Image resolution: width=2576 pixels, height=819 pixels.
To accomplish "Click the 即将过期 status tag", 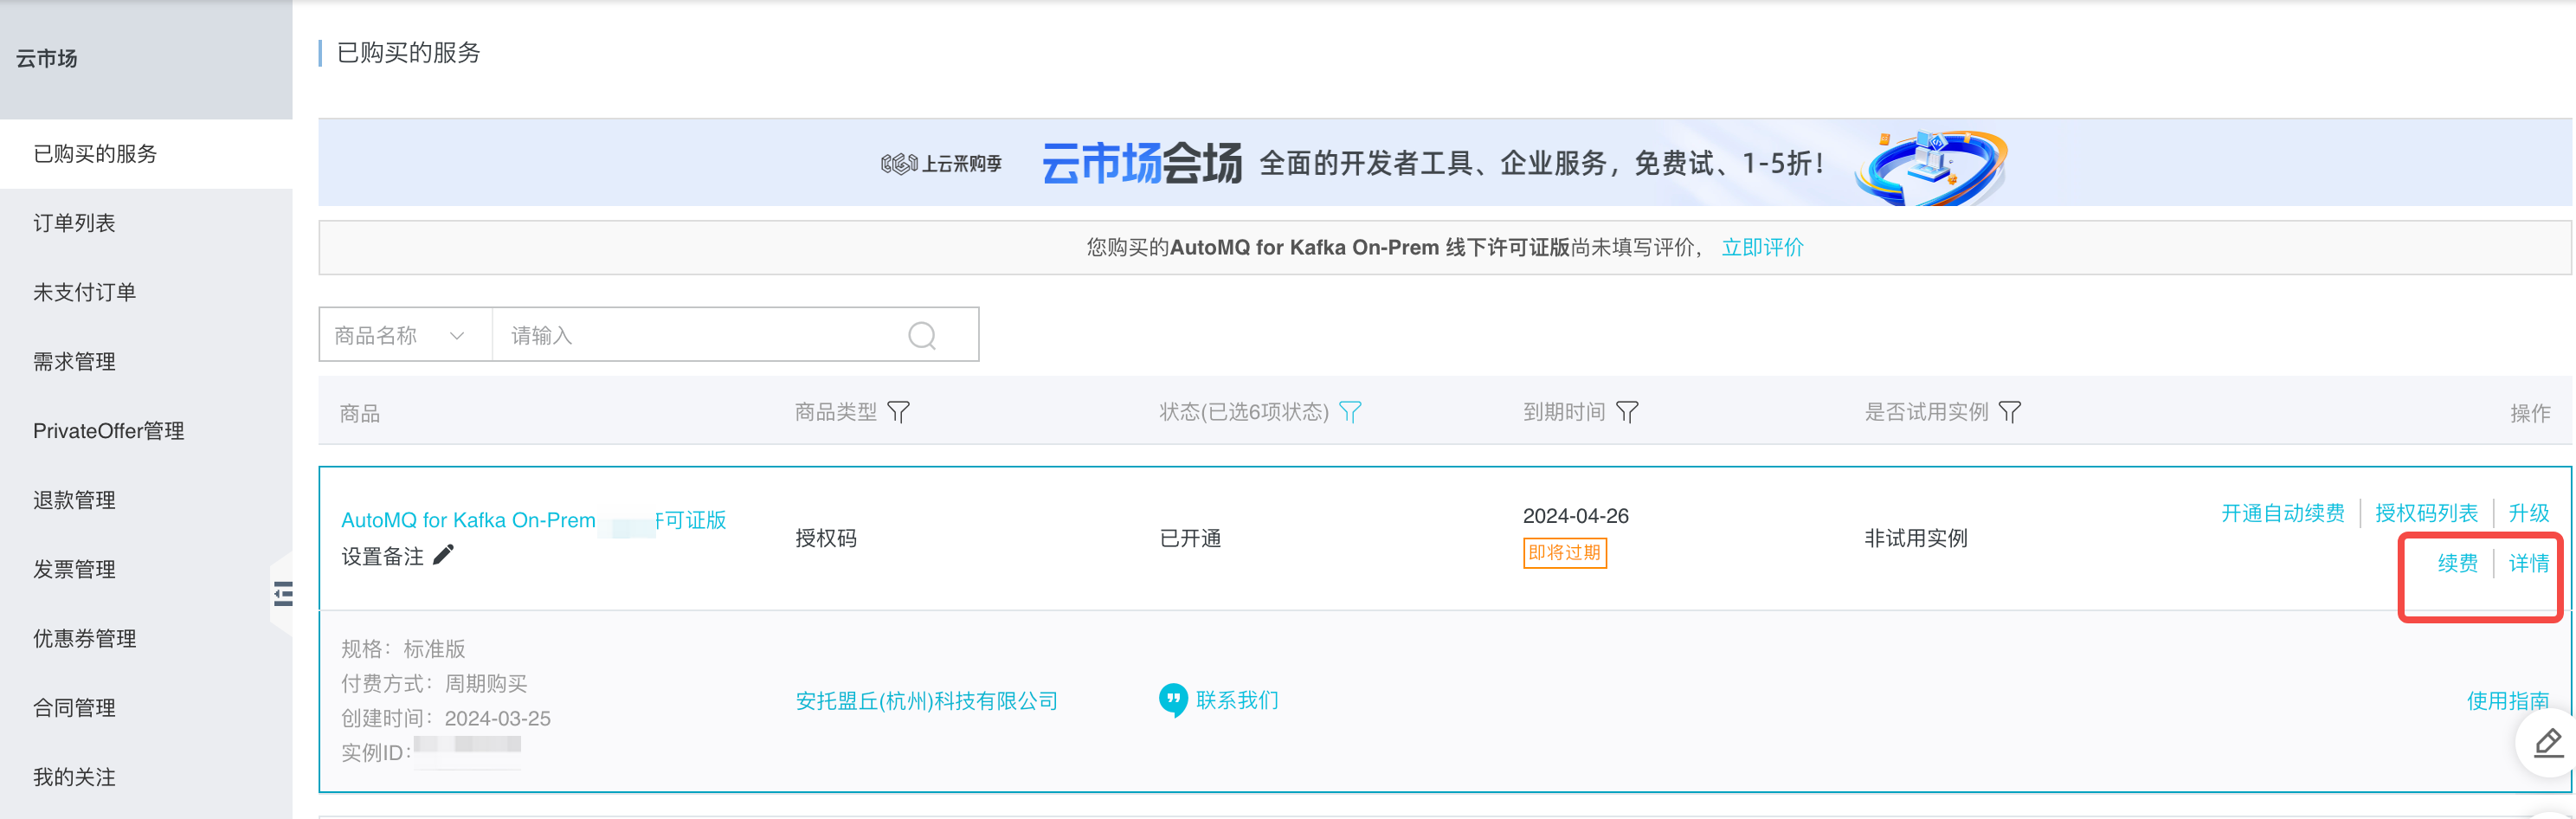I will [1564, 553].
